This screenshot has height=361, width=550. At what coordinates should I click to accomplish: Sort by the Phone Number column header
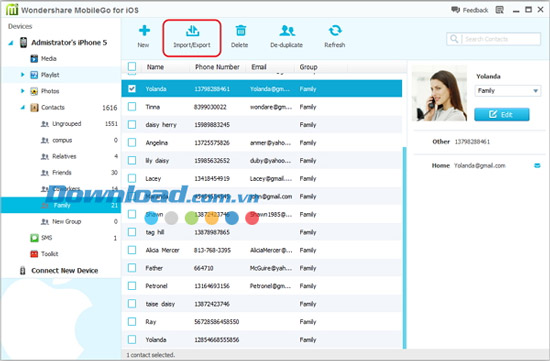pyautogui.click(x=217, y=67)
